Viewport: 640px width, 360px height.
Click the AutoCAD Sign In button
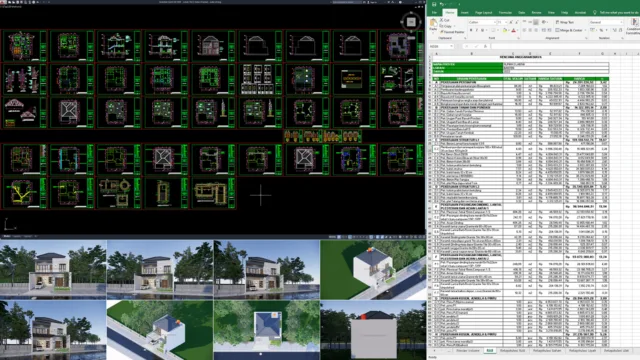pyautogui.click(x=372, y=2)
